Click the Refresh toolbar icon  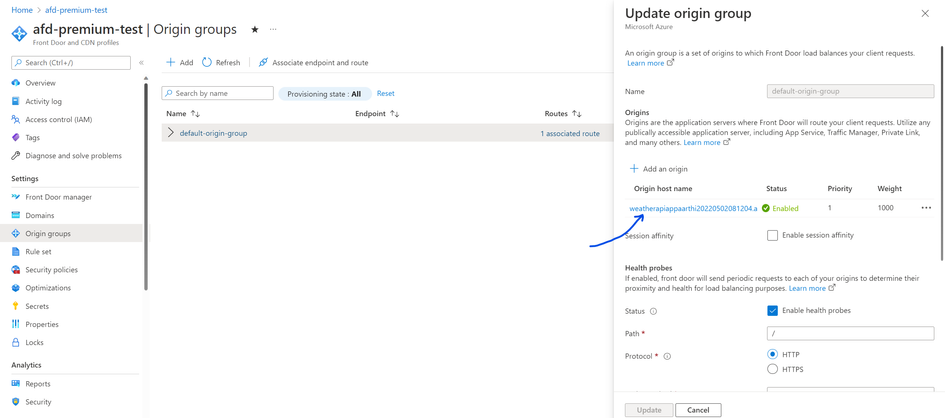(207, 63)
